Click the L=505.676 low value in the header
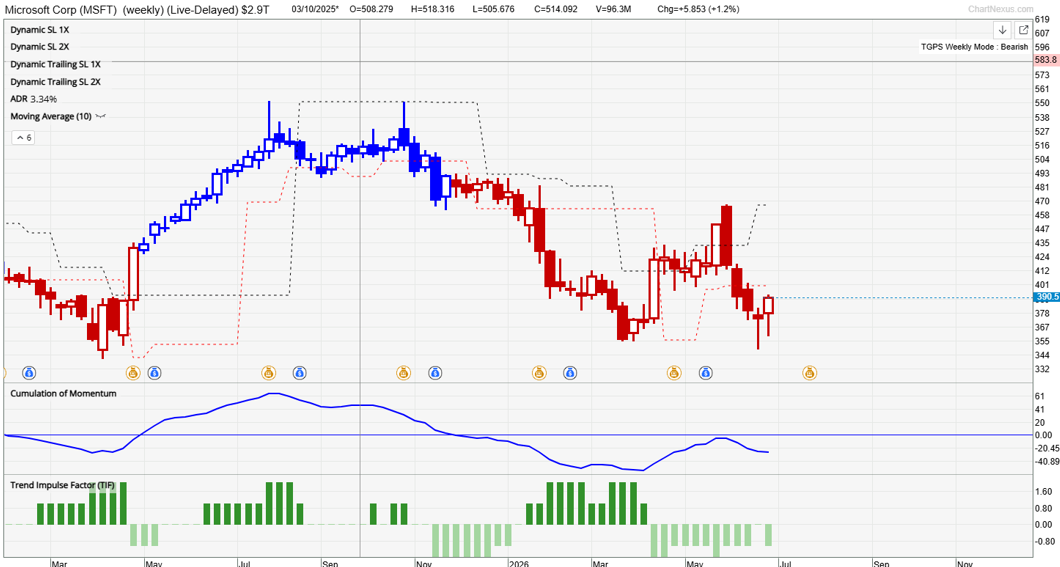Image resolution: width=1060 pixels, height=567 pixels. point(493,9)
